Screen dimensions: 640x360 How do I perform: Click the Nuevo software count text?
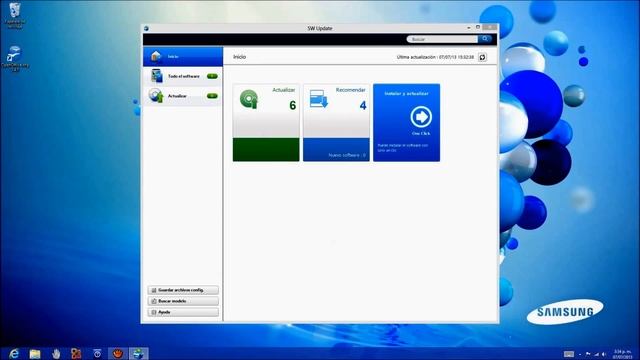(x=347, y=155)
